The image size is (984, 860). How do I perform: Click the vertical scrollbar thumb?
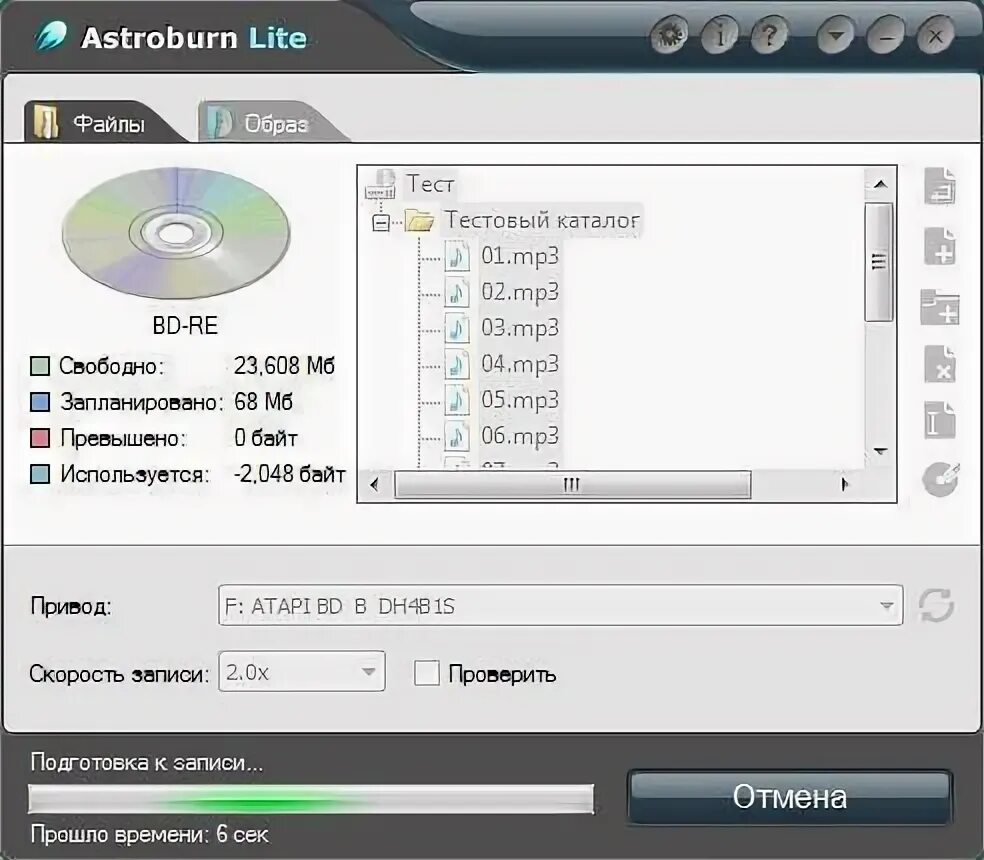click(879, 262)
